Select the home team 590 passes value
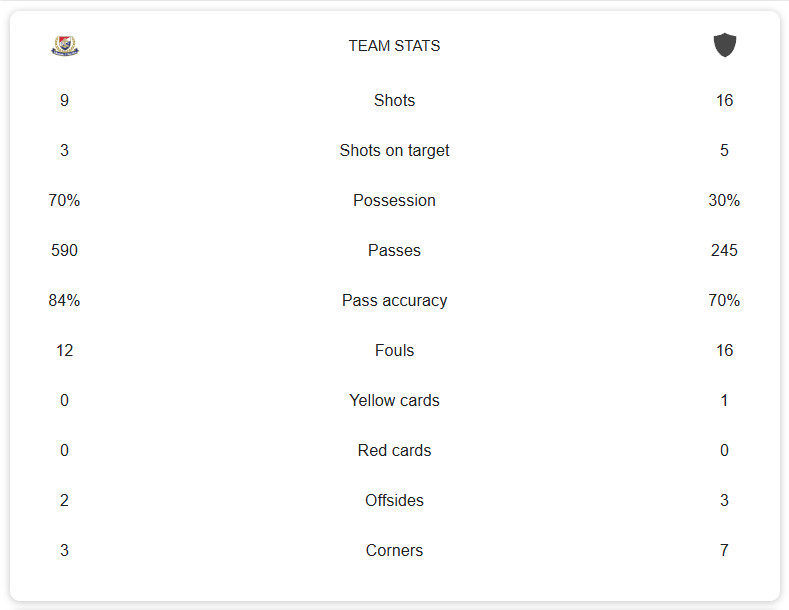 tap(64, 250)
